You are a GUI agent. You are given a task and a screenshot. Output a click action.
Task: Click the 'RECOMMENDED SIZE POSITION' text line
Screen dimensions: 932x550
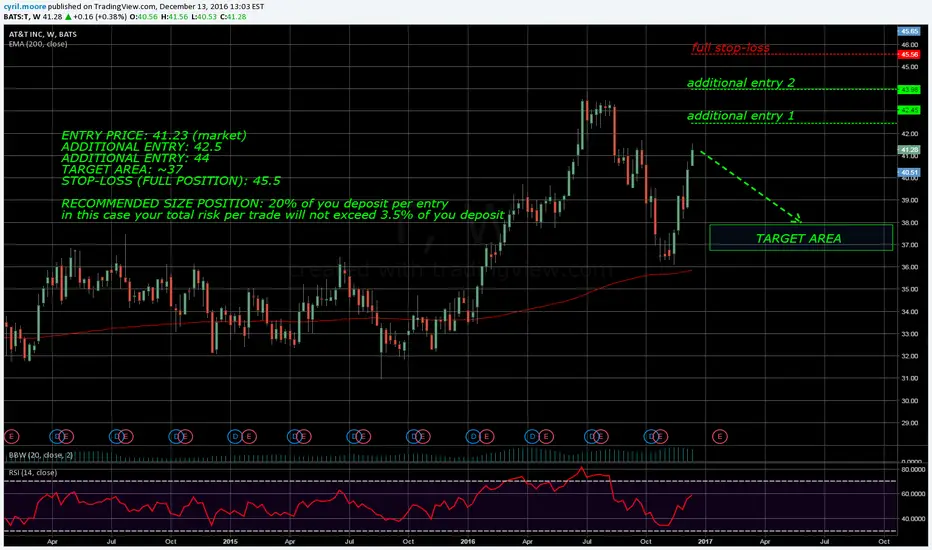click(x=254, y=203)
